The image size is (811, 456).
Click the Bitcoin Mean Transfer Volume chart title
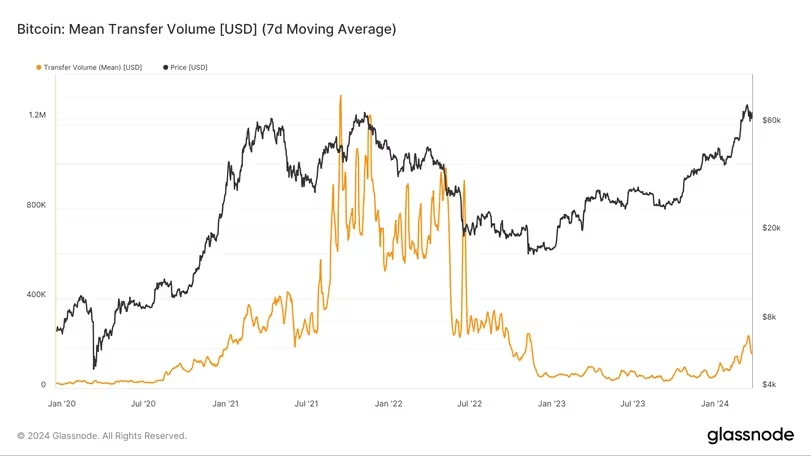(207, 30)
